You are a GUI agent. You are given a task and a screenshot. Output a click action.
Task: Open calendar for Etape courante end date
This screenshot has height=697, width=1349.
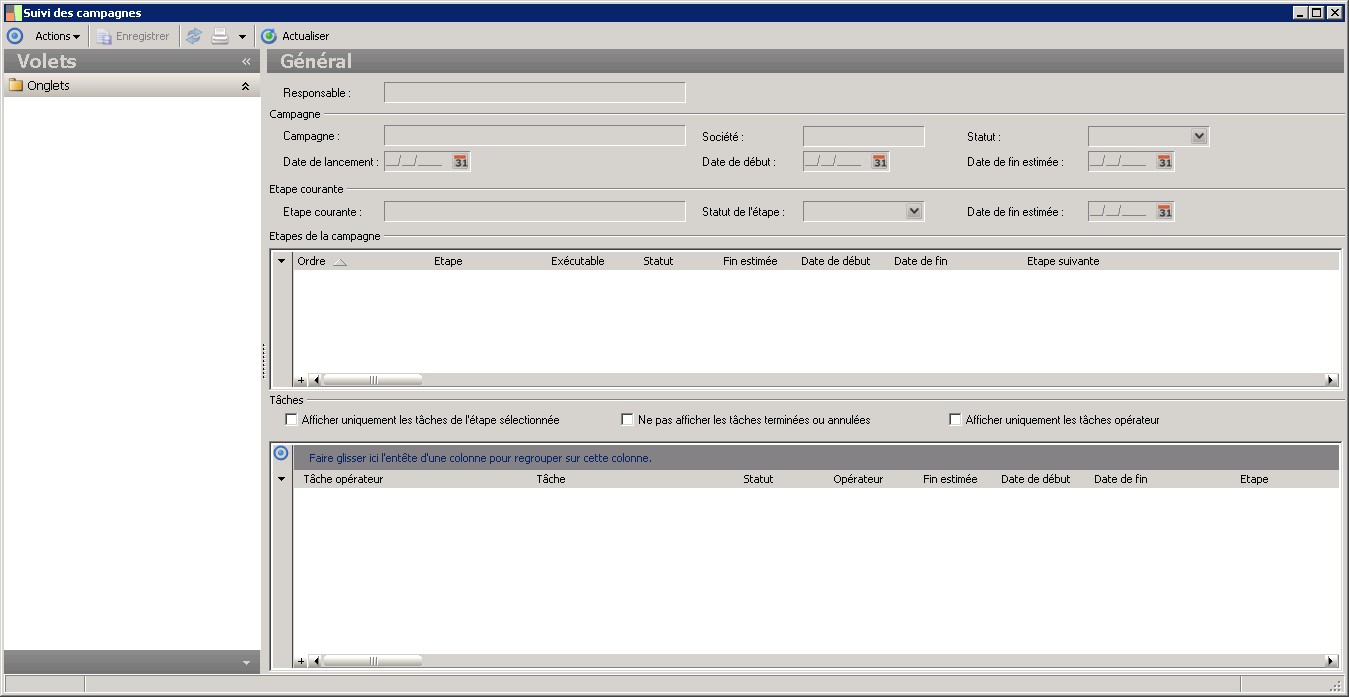pos(1164,212)
